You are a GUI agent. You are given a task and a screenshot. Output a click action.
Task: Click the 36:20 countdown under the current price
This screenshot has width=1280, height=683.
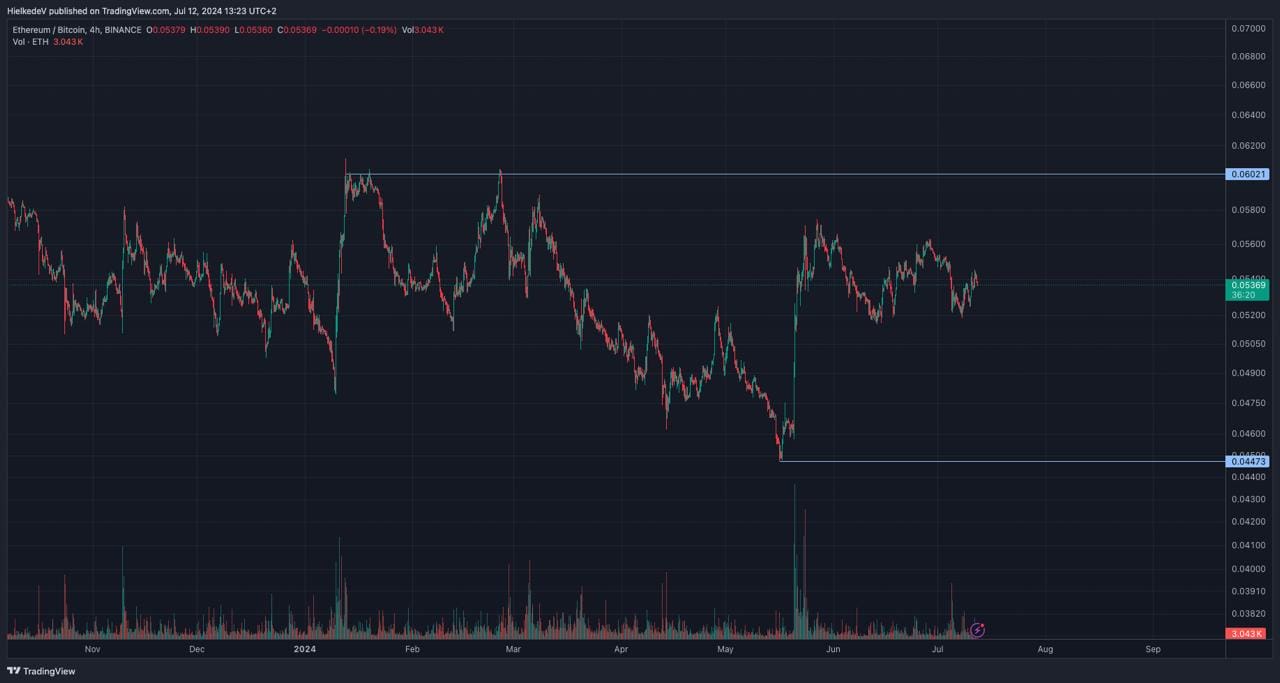[1243, 296]
